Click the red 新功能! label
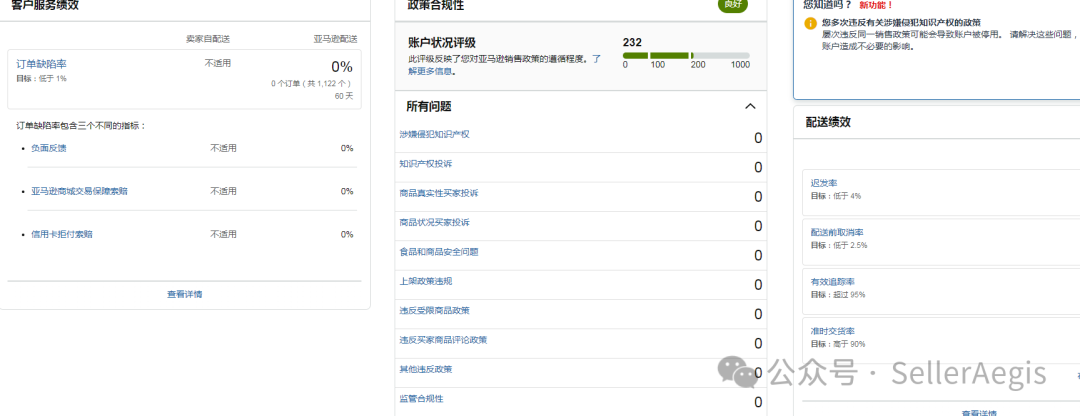Screen dimensions: 1080x416 click(x=876, y=4)
